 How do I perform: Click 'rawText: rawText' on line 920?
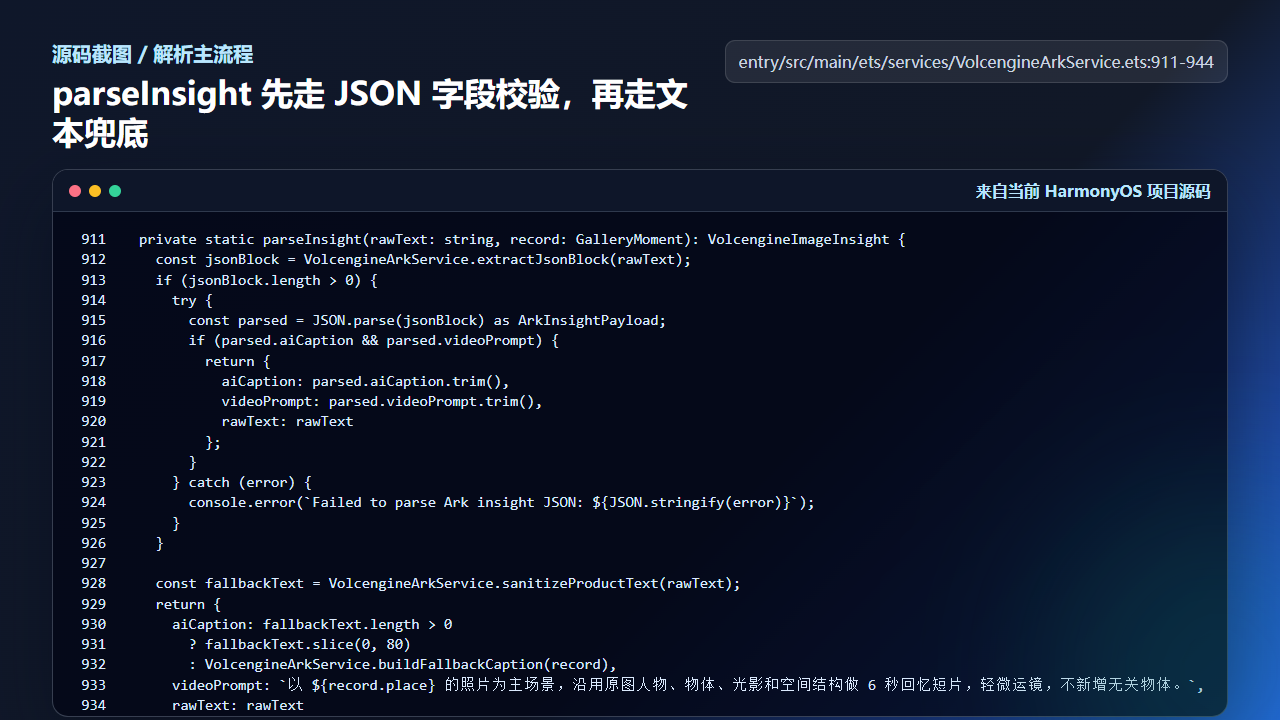tap(287, 421)
